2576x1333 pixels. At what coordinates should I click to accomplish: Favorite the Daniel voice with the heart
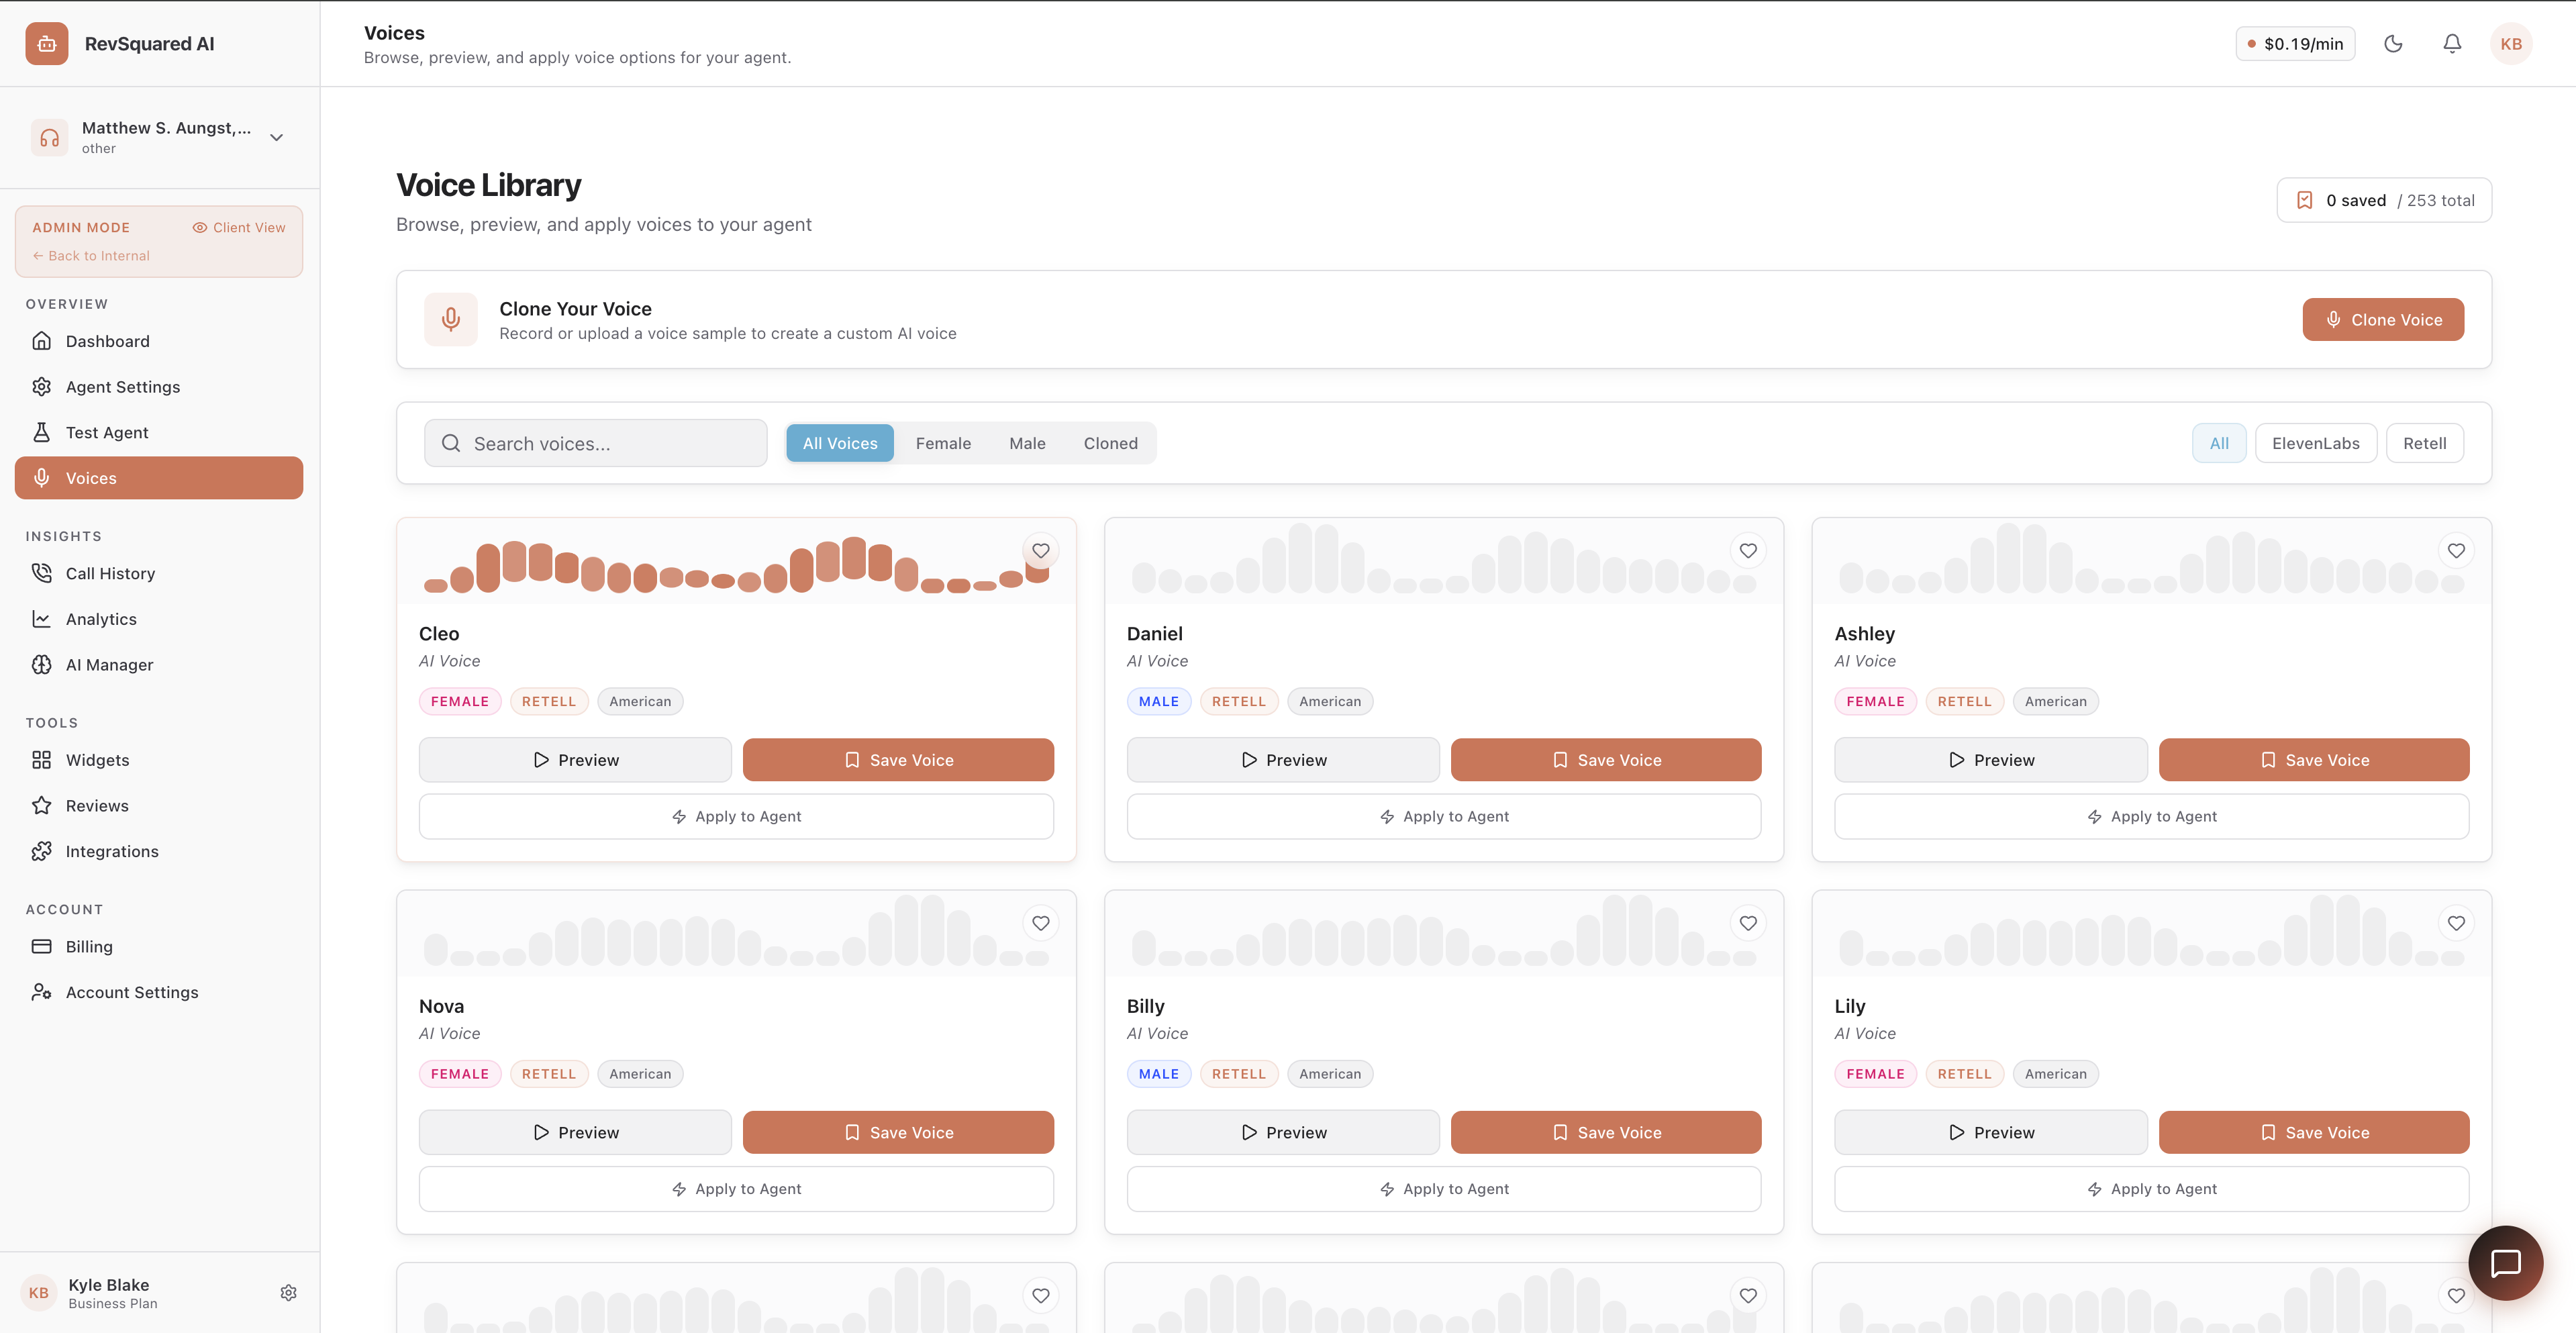point(1748,551)
